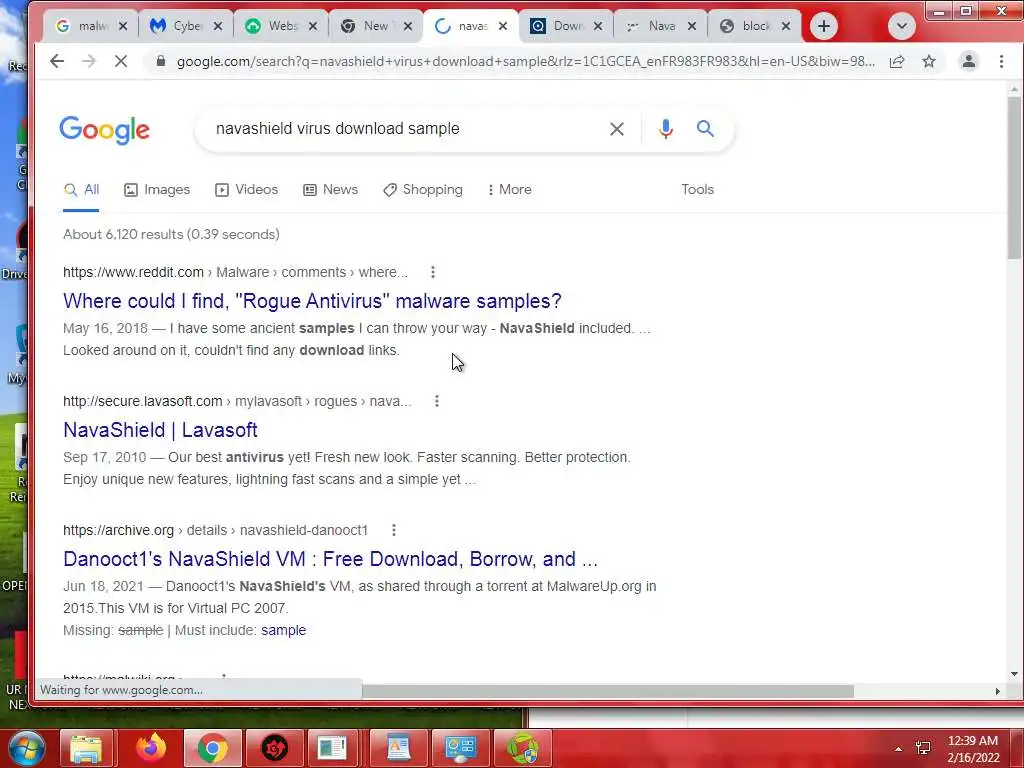Viewport: 1024px width, 768px height.
Task: Go back using the browser back arrow
Action: coord(57,61)
